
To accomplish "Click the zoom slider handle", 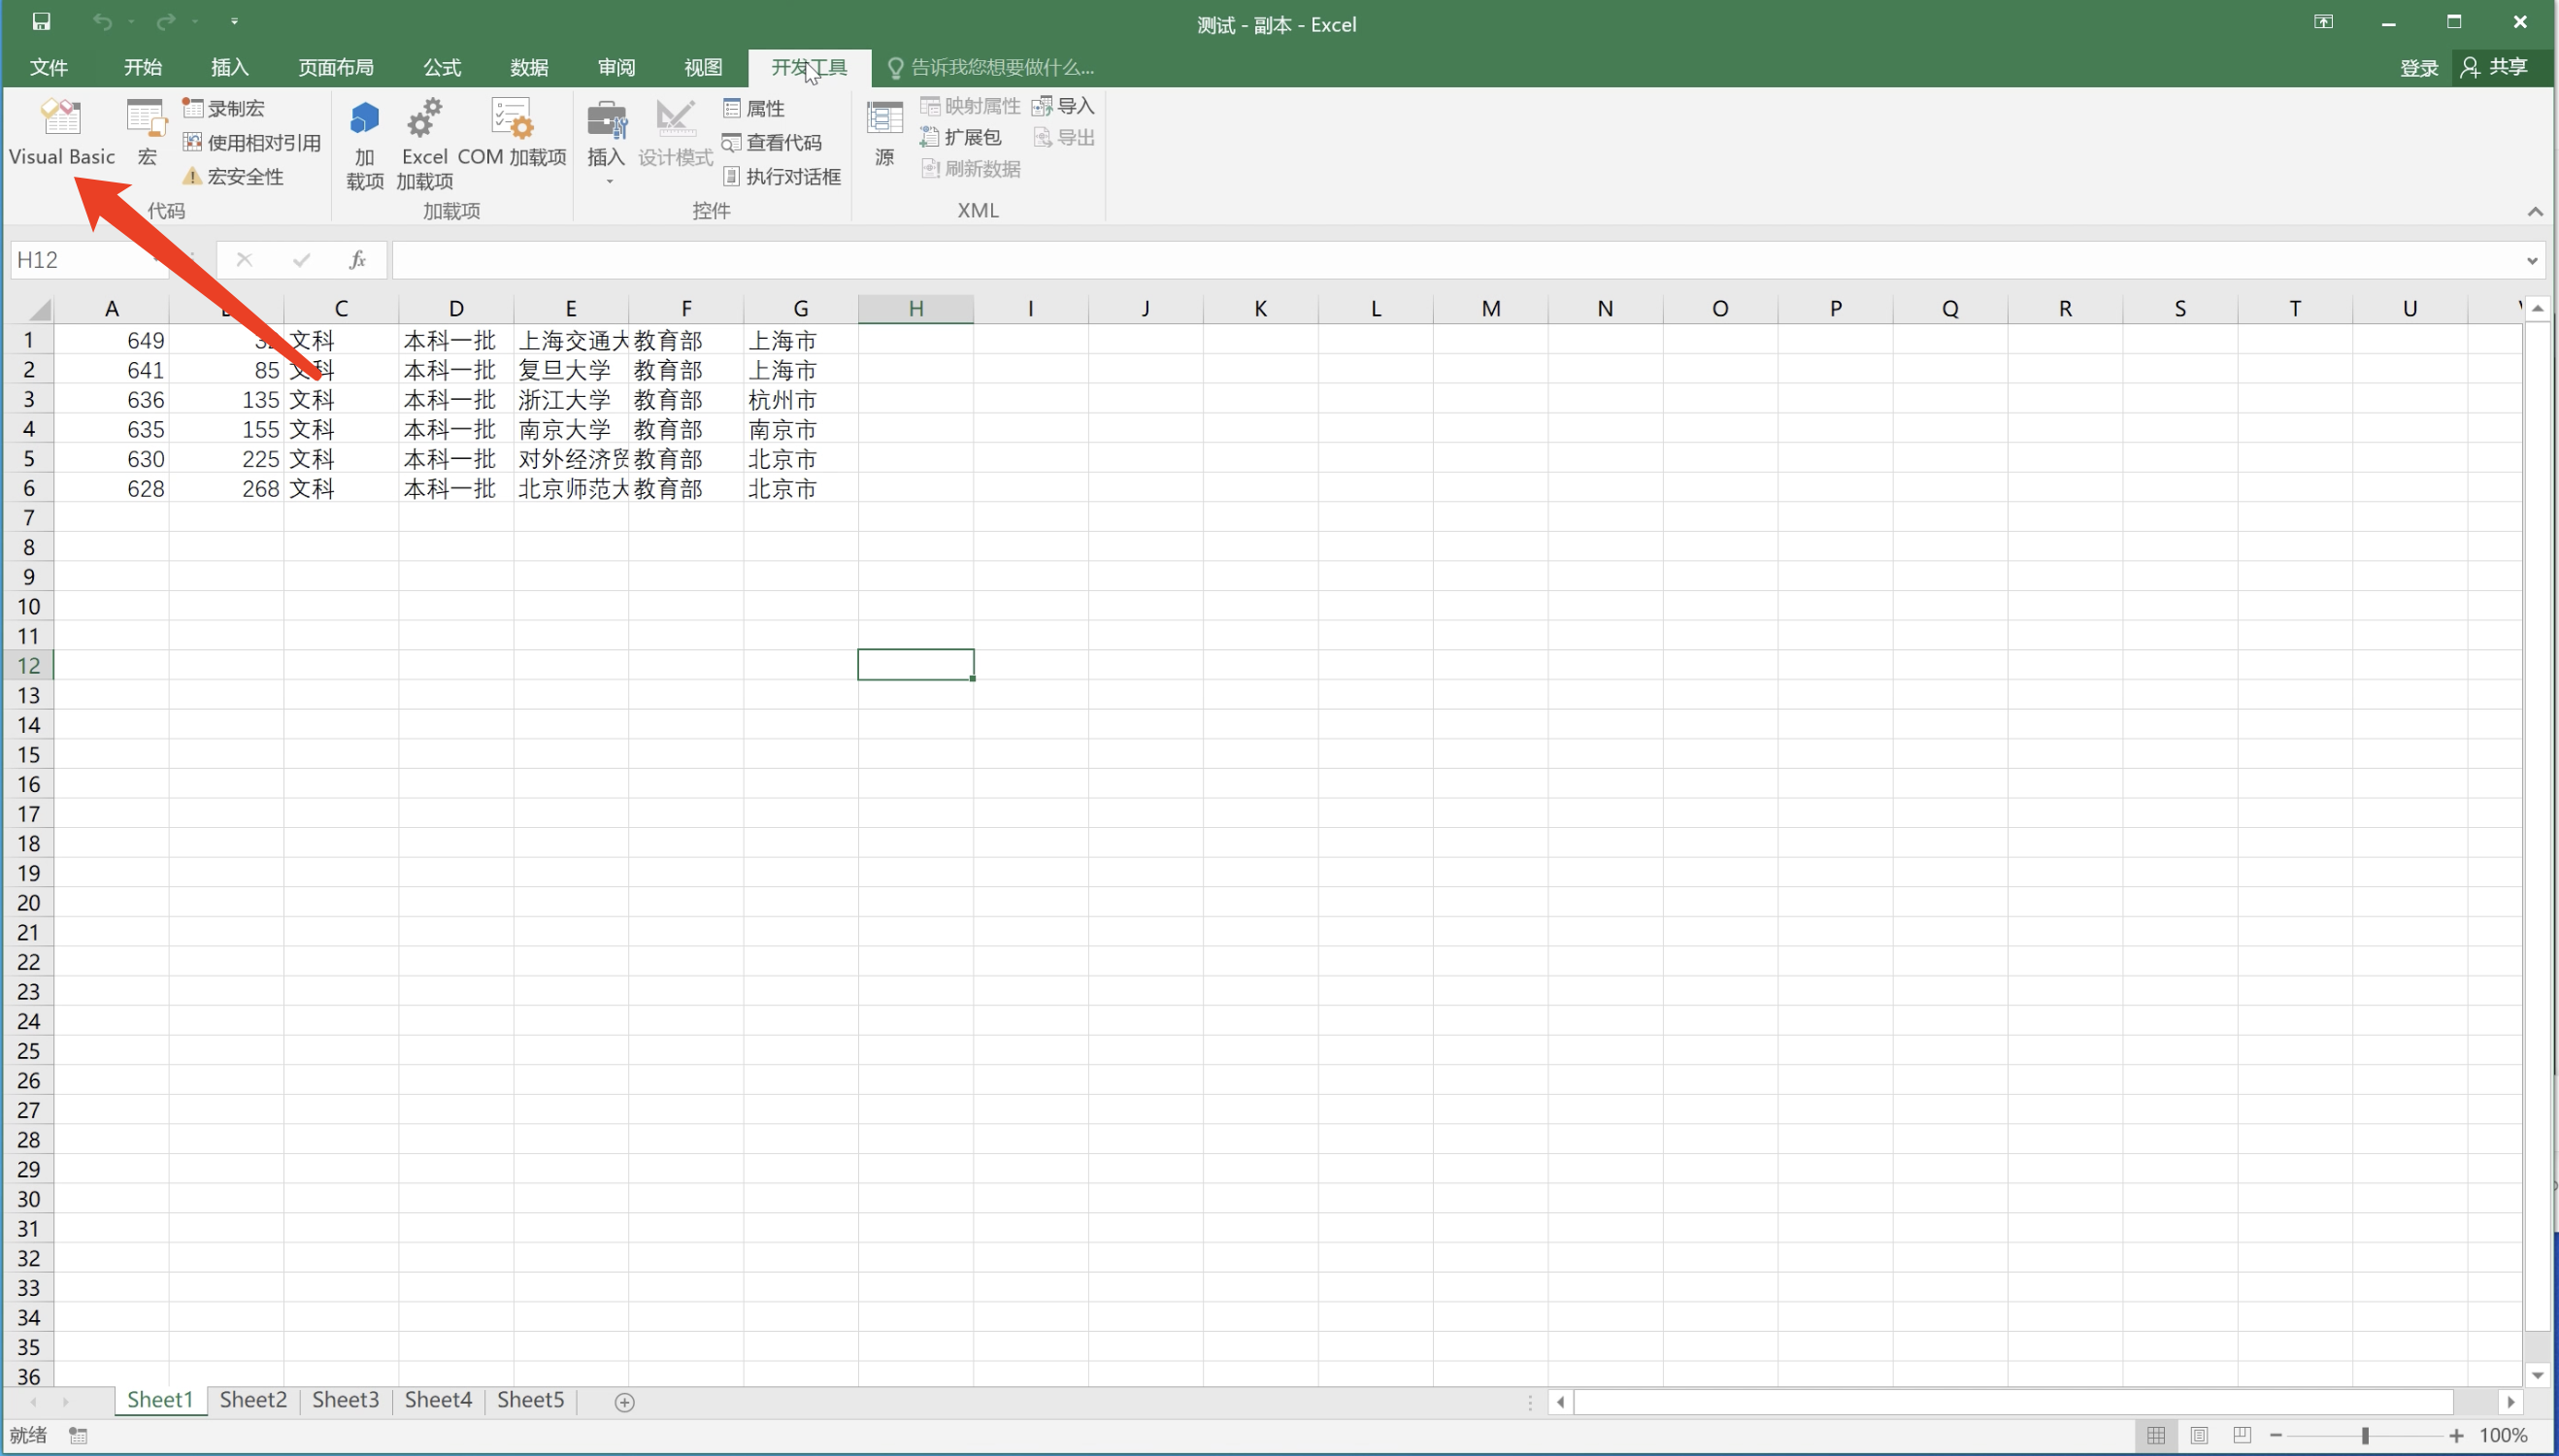I will tap(2365, 1435).
